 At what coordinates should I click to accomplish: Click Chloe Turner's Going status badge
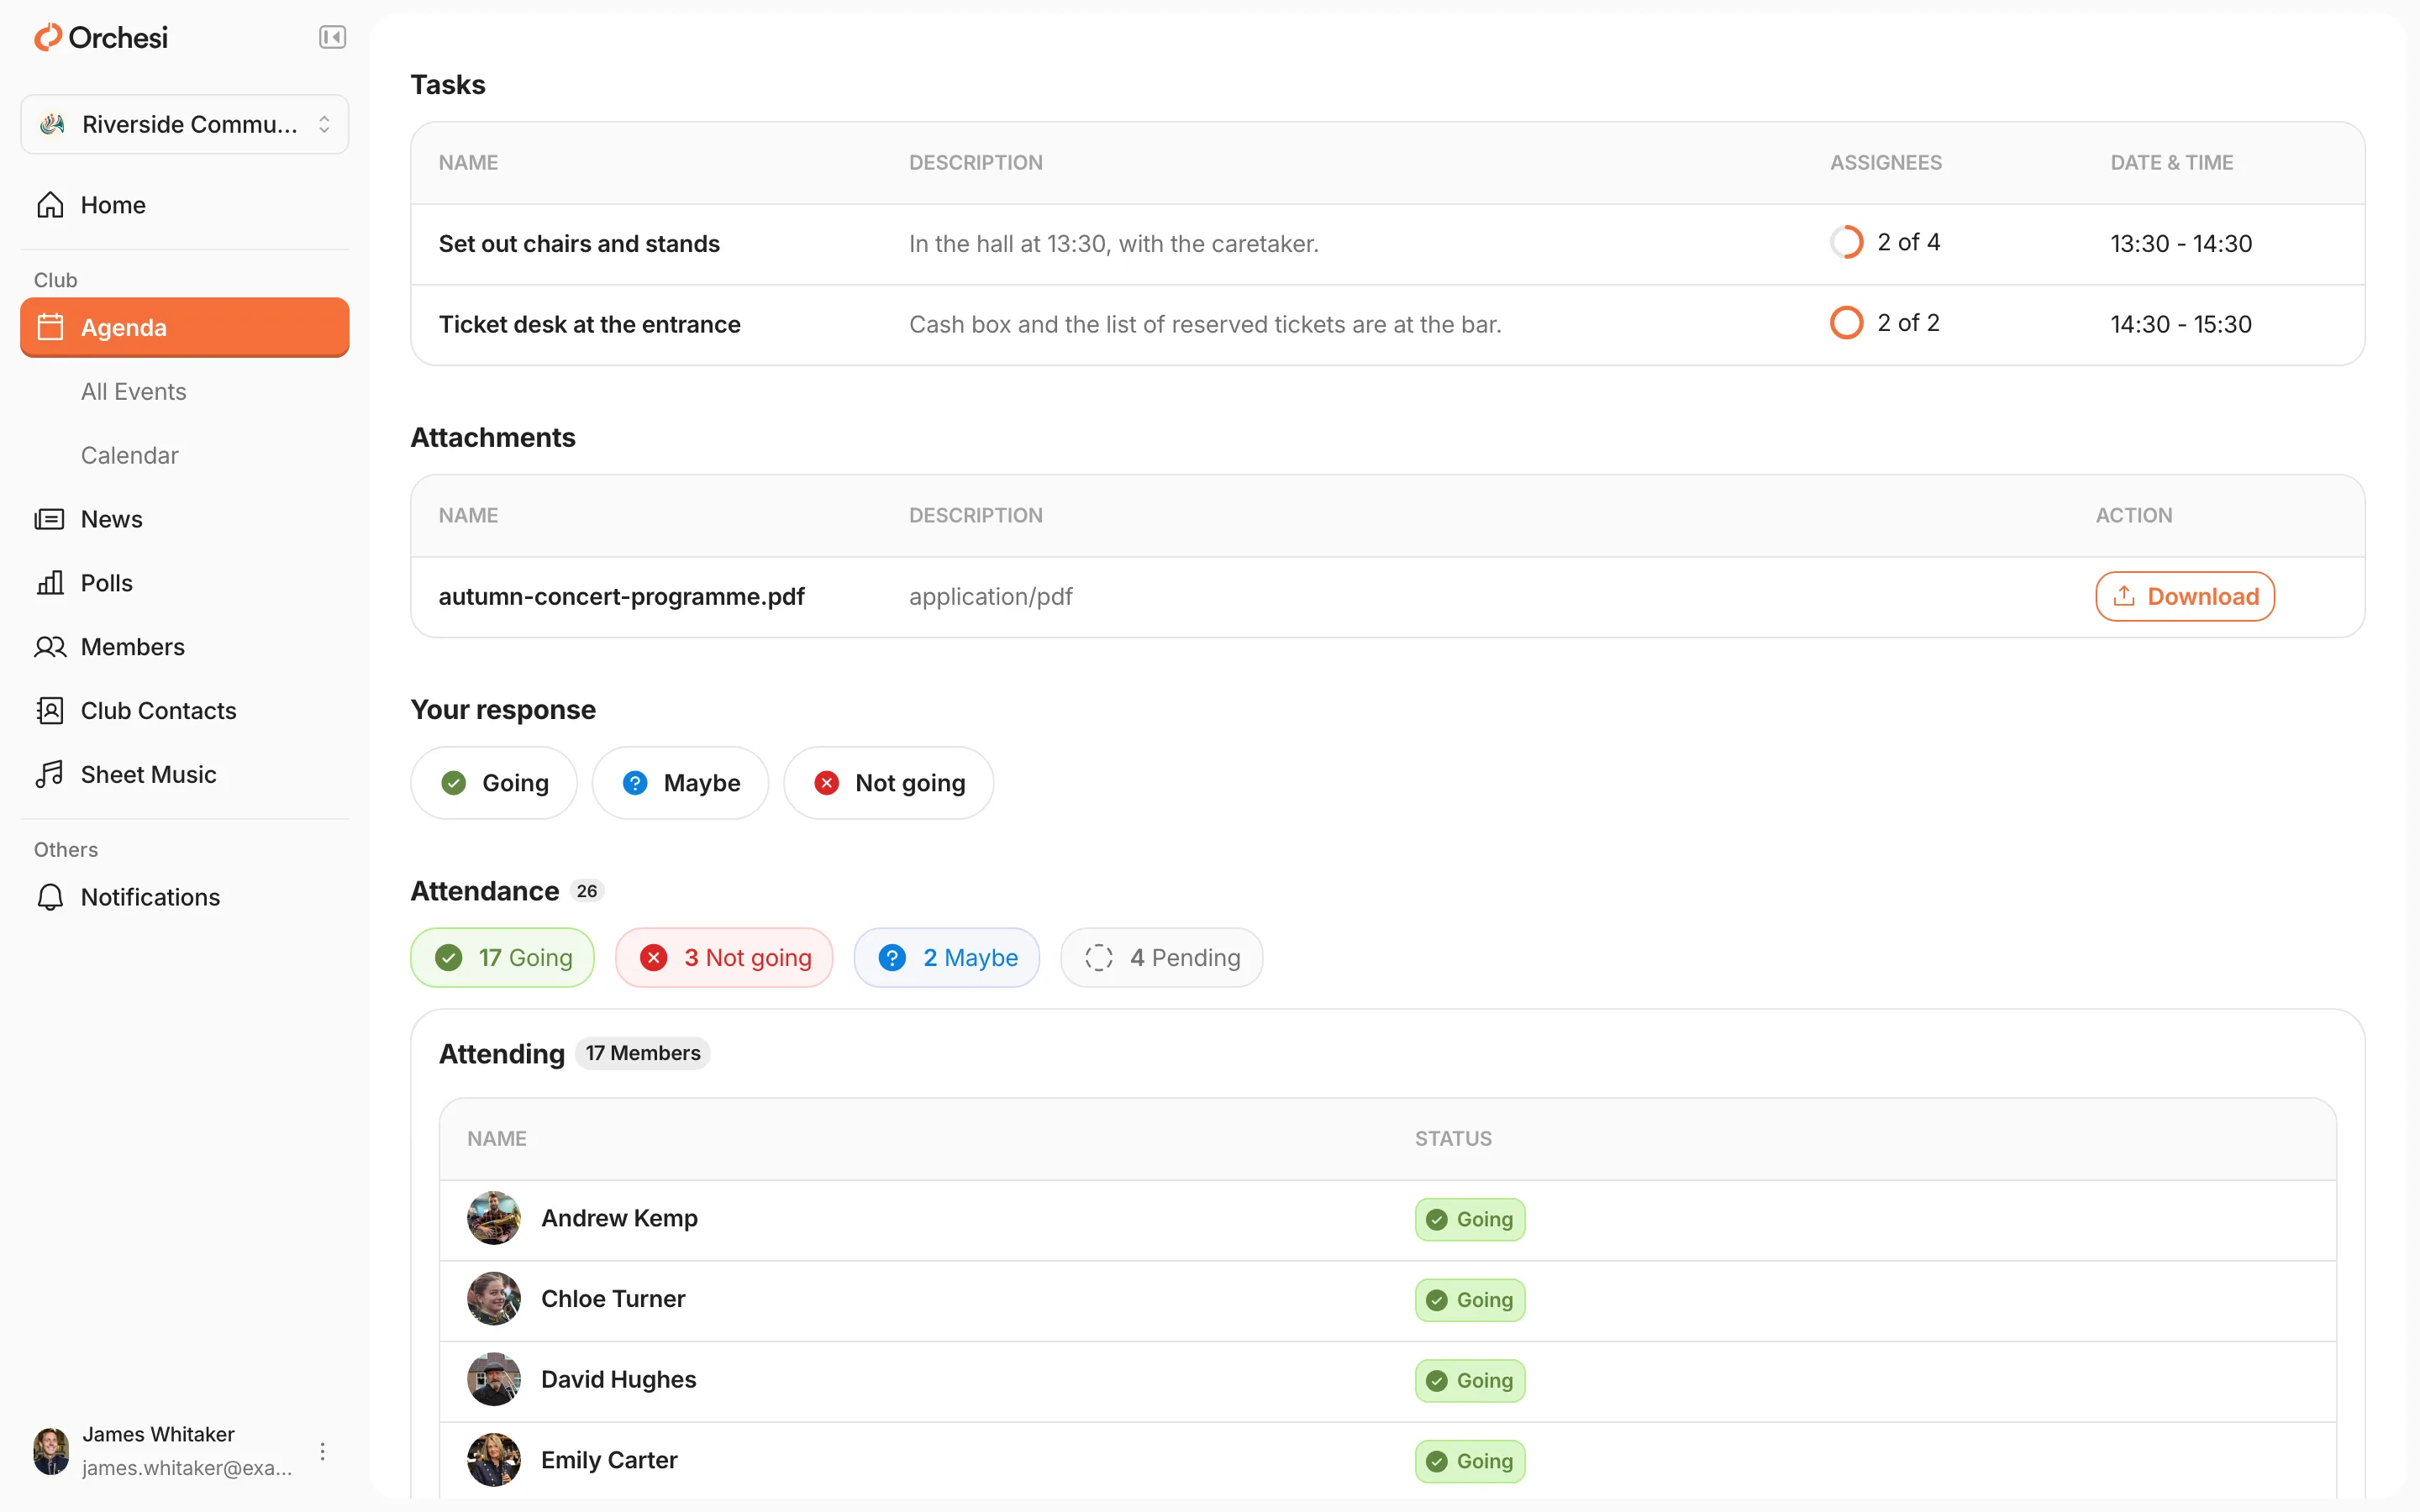coord(1470,1300)
